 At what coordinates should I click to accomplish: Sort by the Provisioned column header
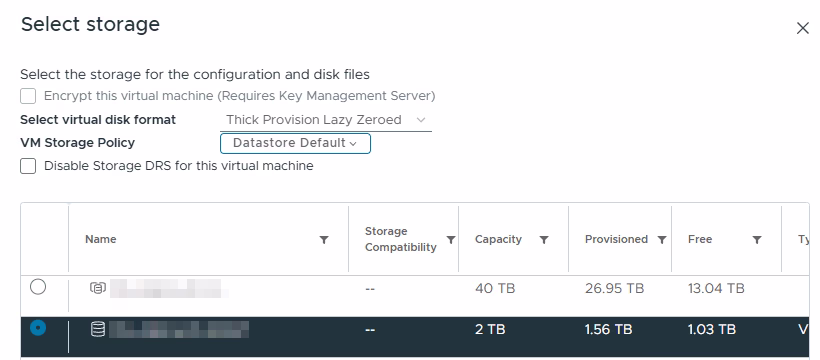click(x=616, y=239)
